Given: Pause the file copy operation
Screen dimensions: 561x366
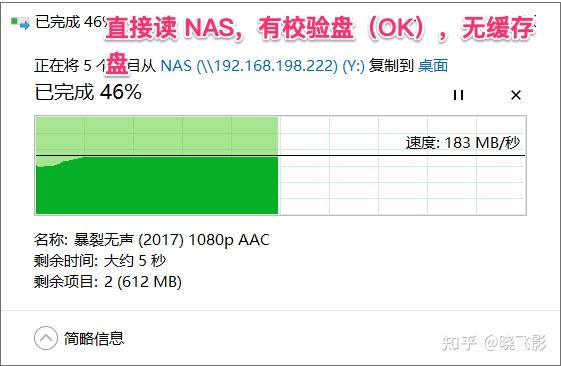Looking at the screenshot, I should coord(458,95).
